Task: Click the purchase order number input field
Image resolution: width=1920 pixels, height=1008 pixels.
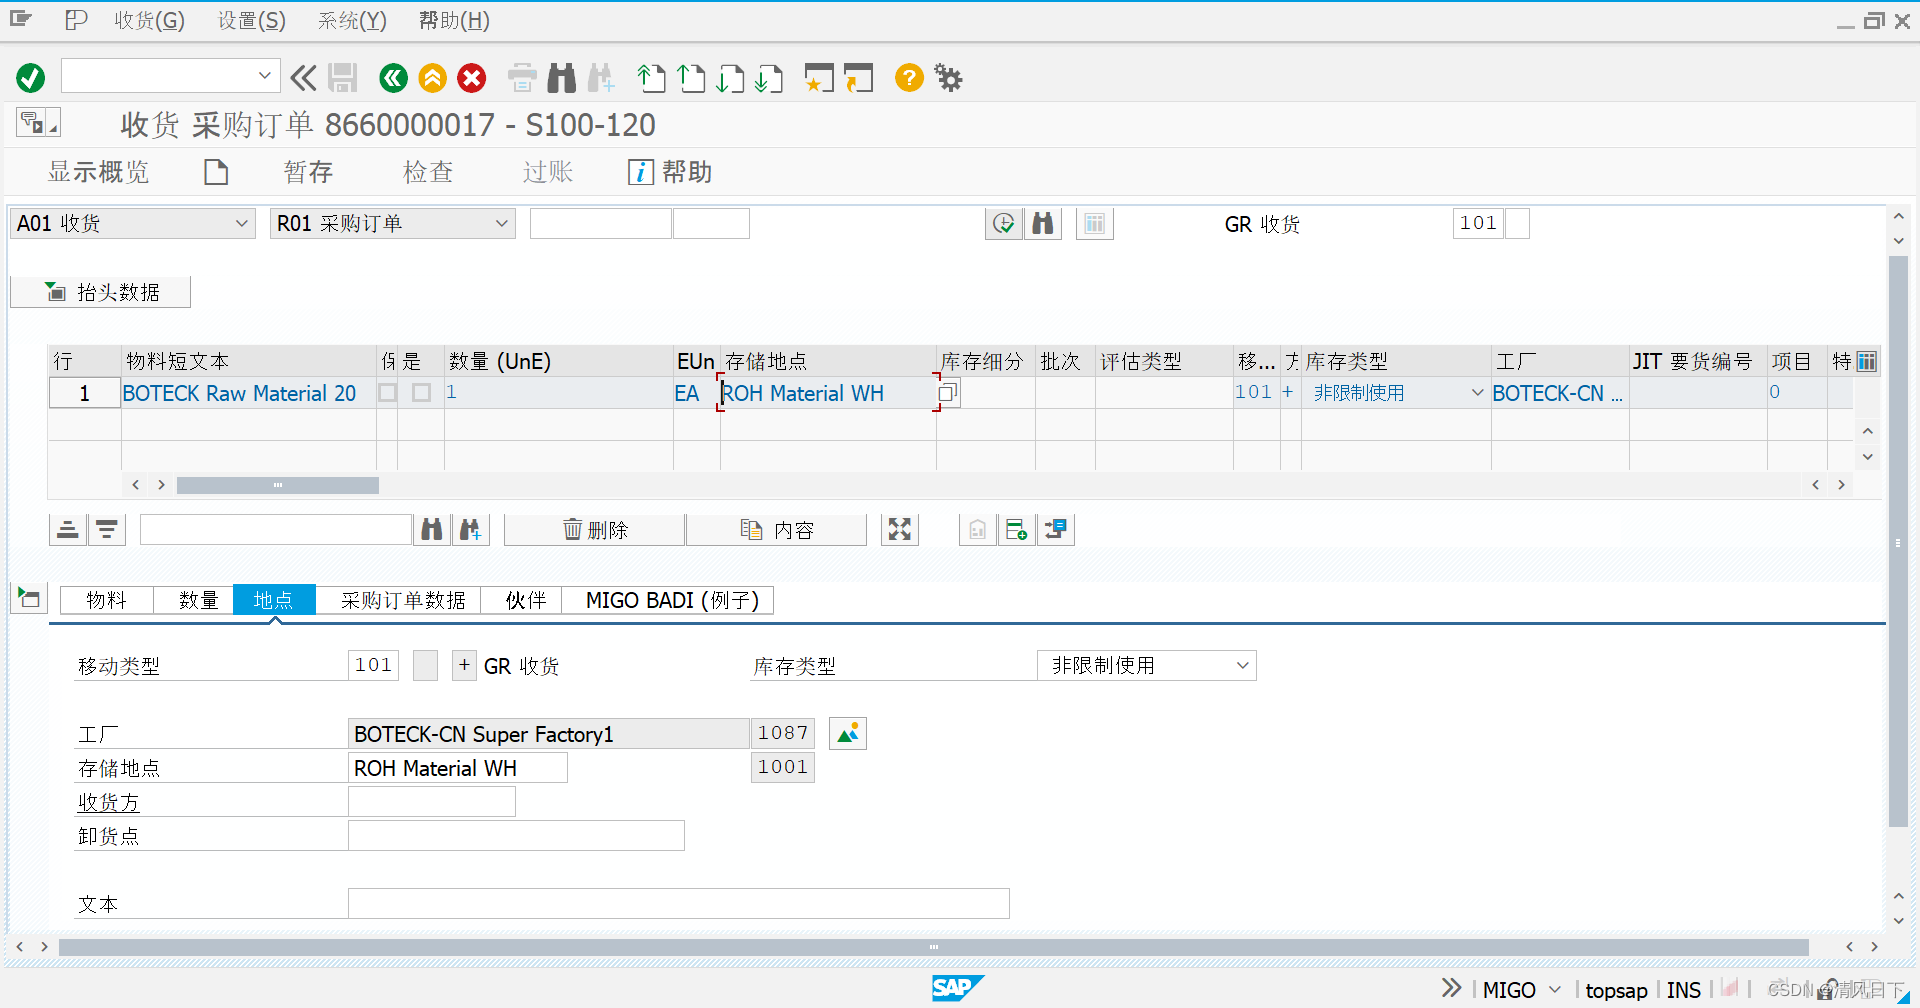Action: [600, 224]
